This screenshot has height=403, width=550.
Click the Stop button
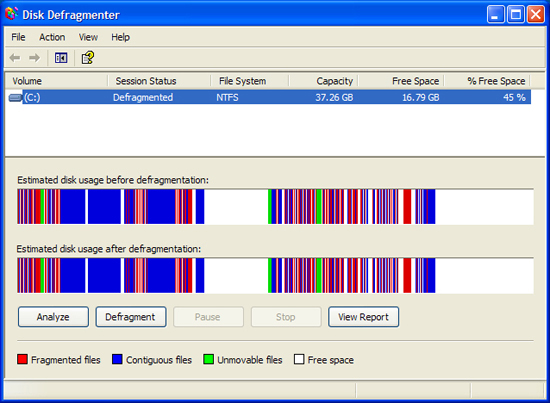tap(286, 317)
